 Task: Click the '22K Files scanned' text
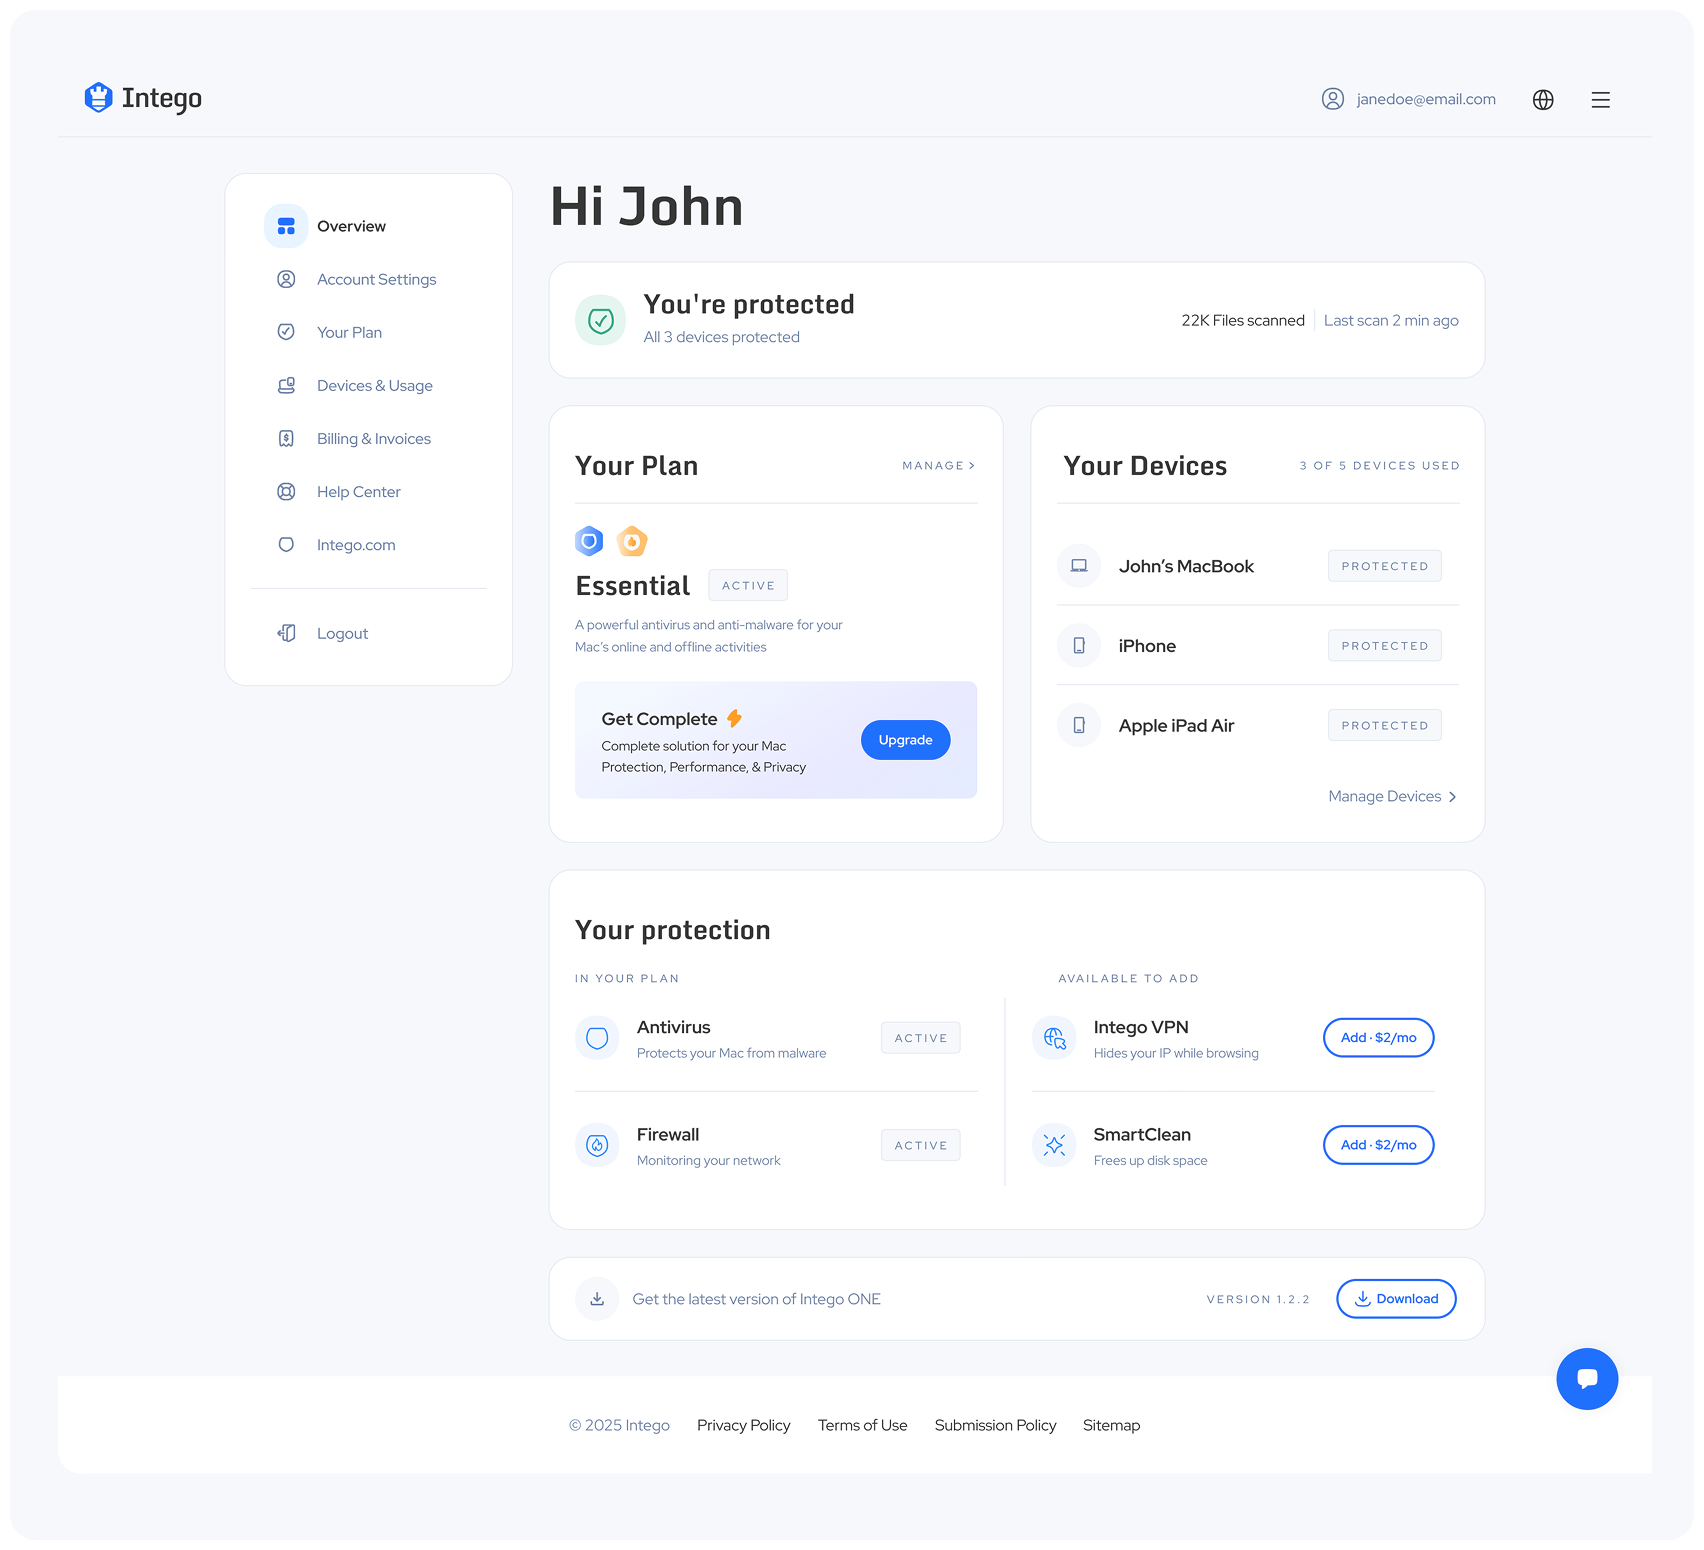click(x=1243, y=320)
